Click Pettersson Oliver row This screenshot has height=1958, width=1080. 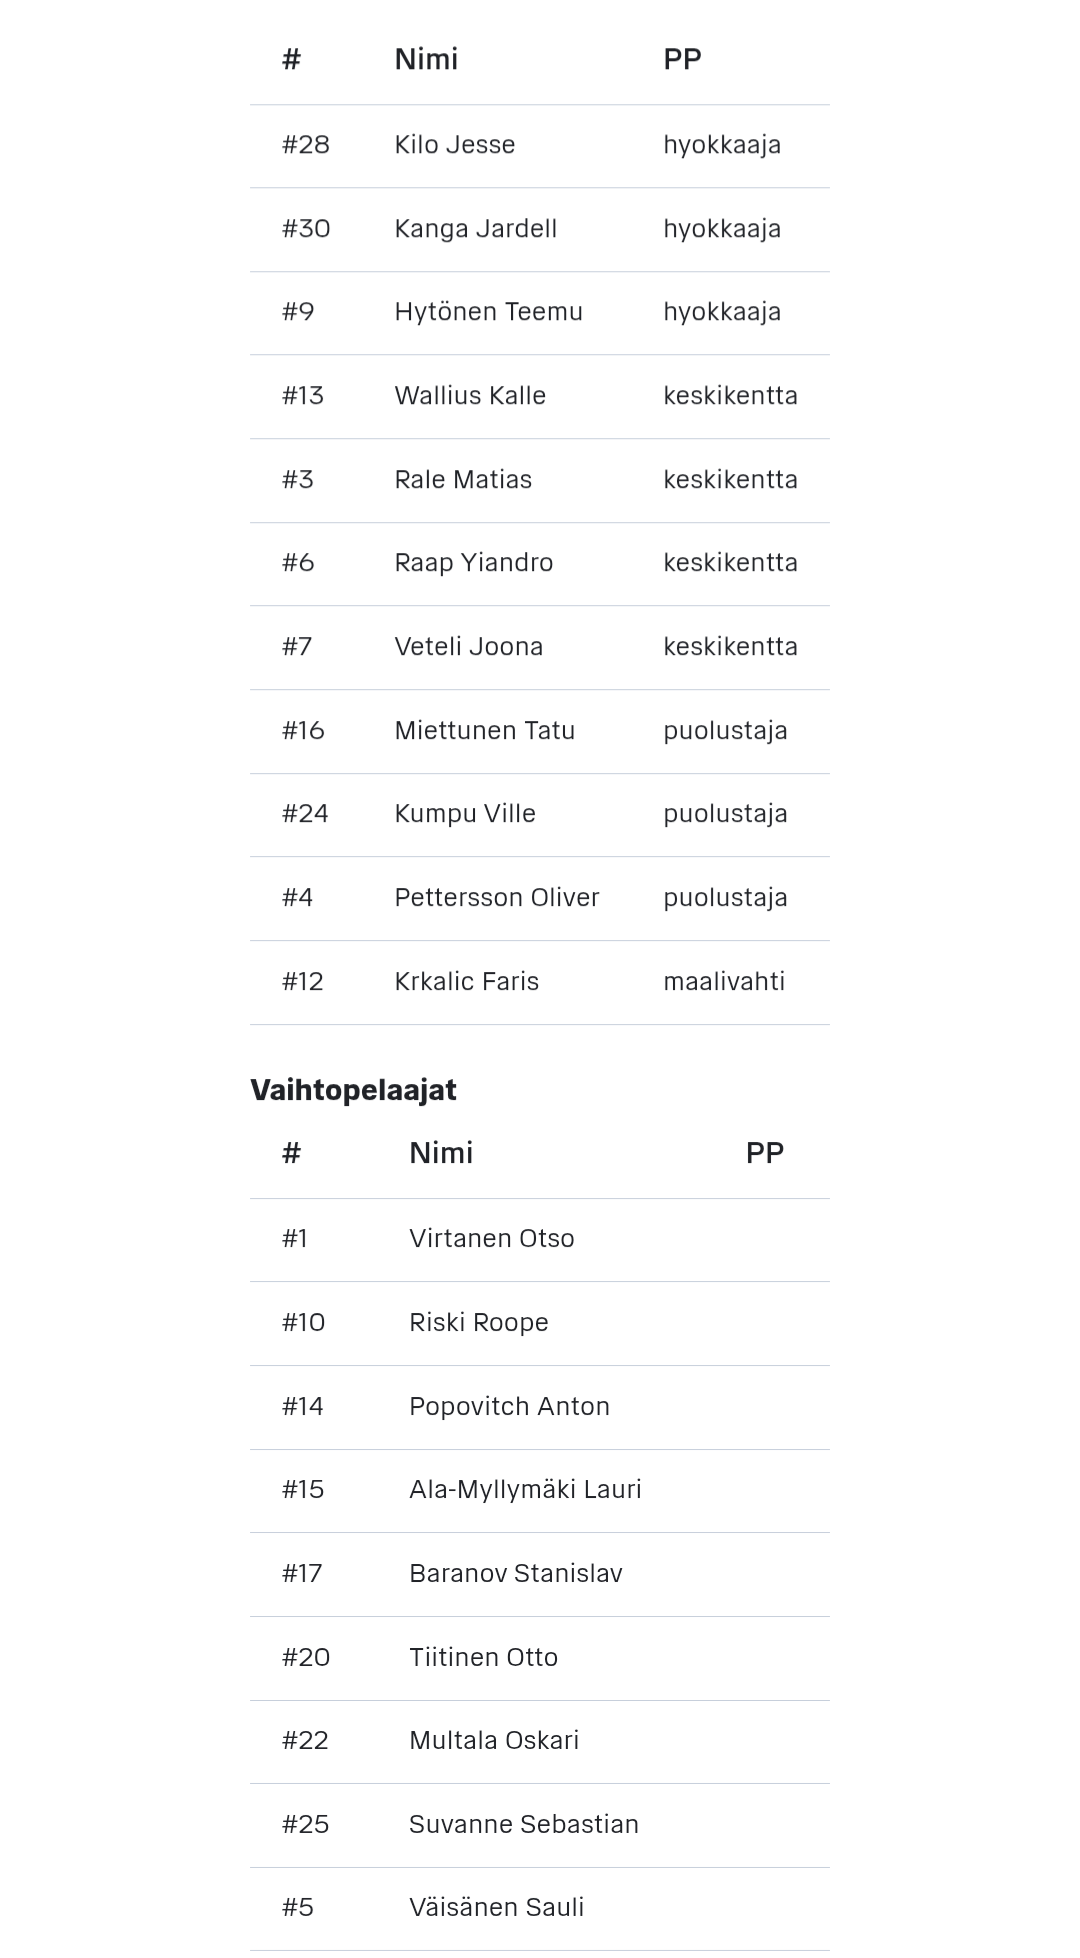[540, 899]
